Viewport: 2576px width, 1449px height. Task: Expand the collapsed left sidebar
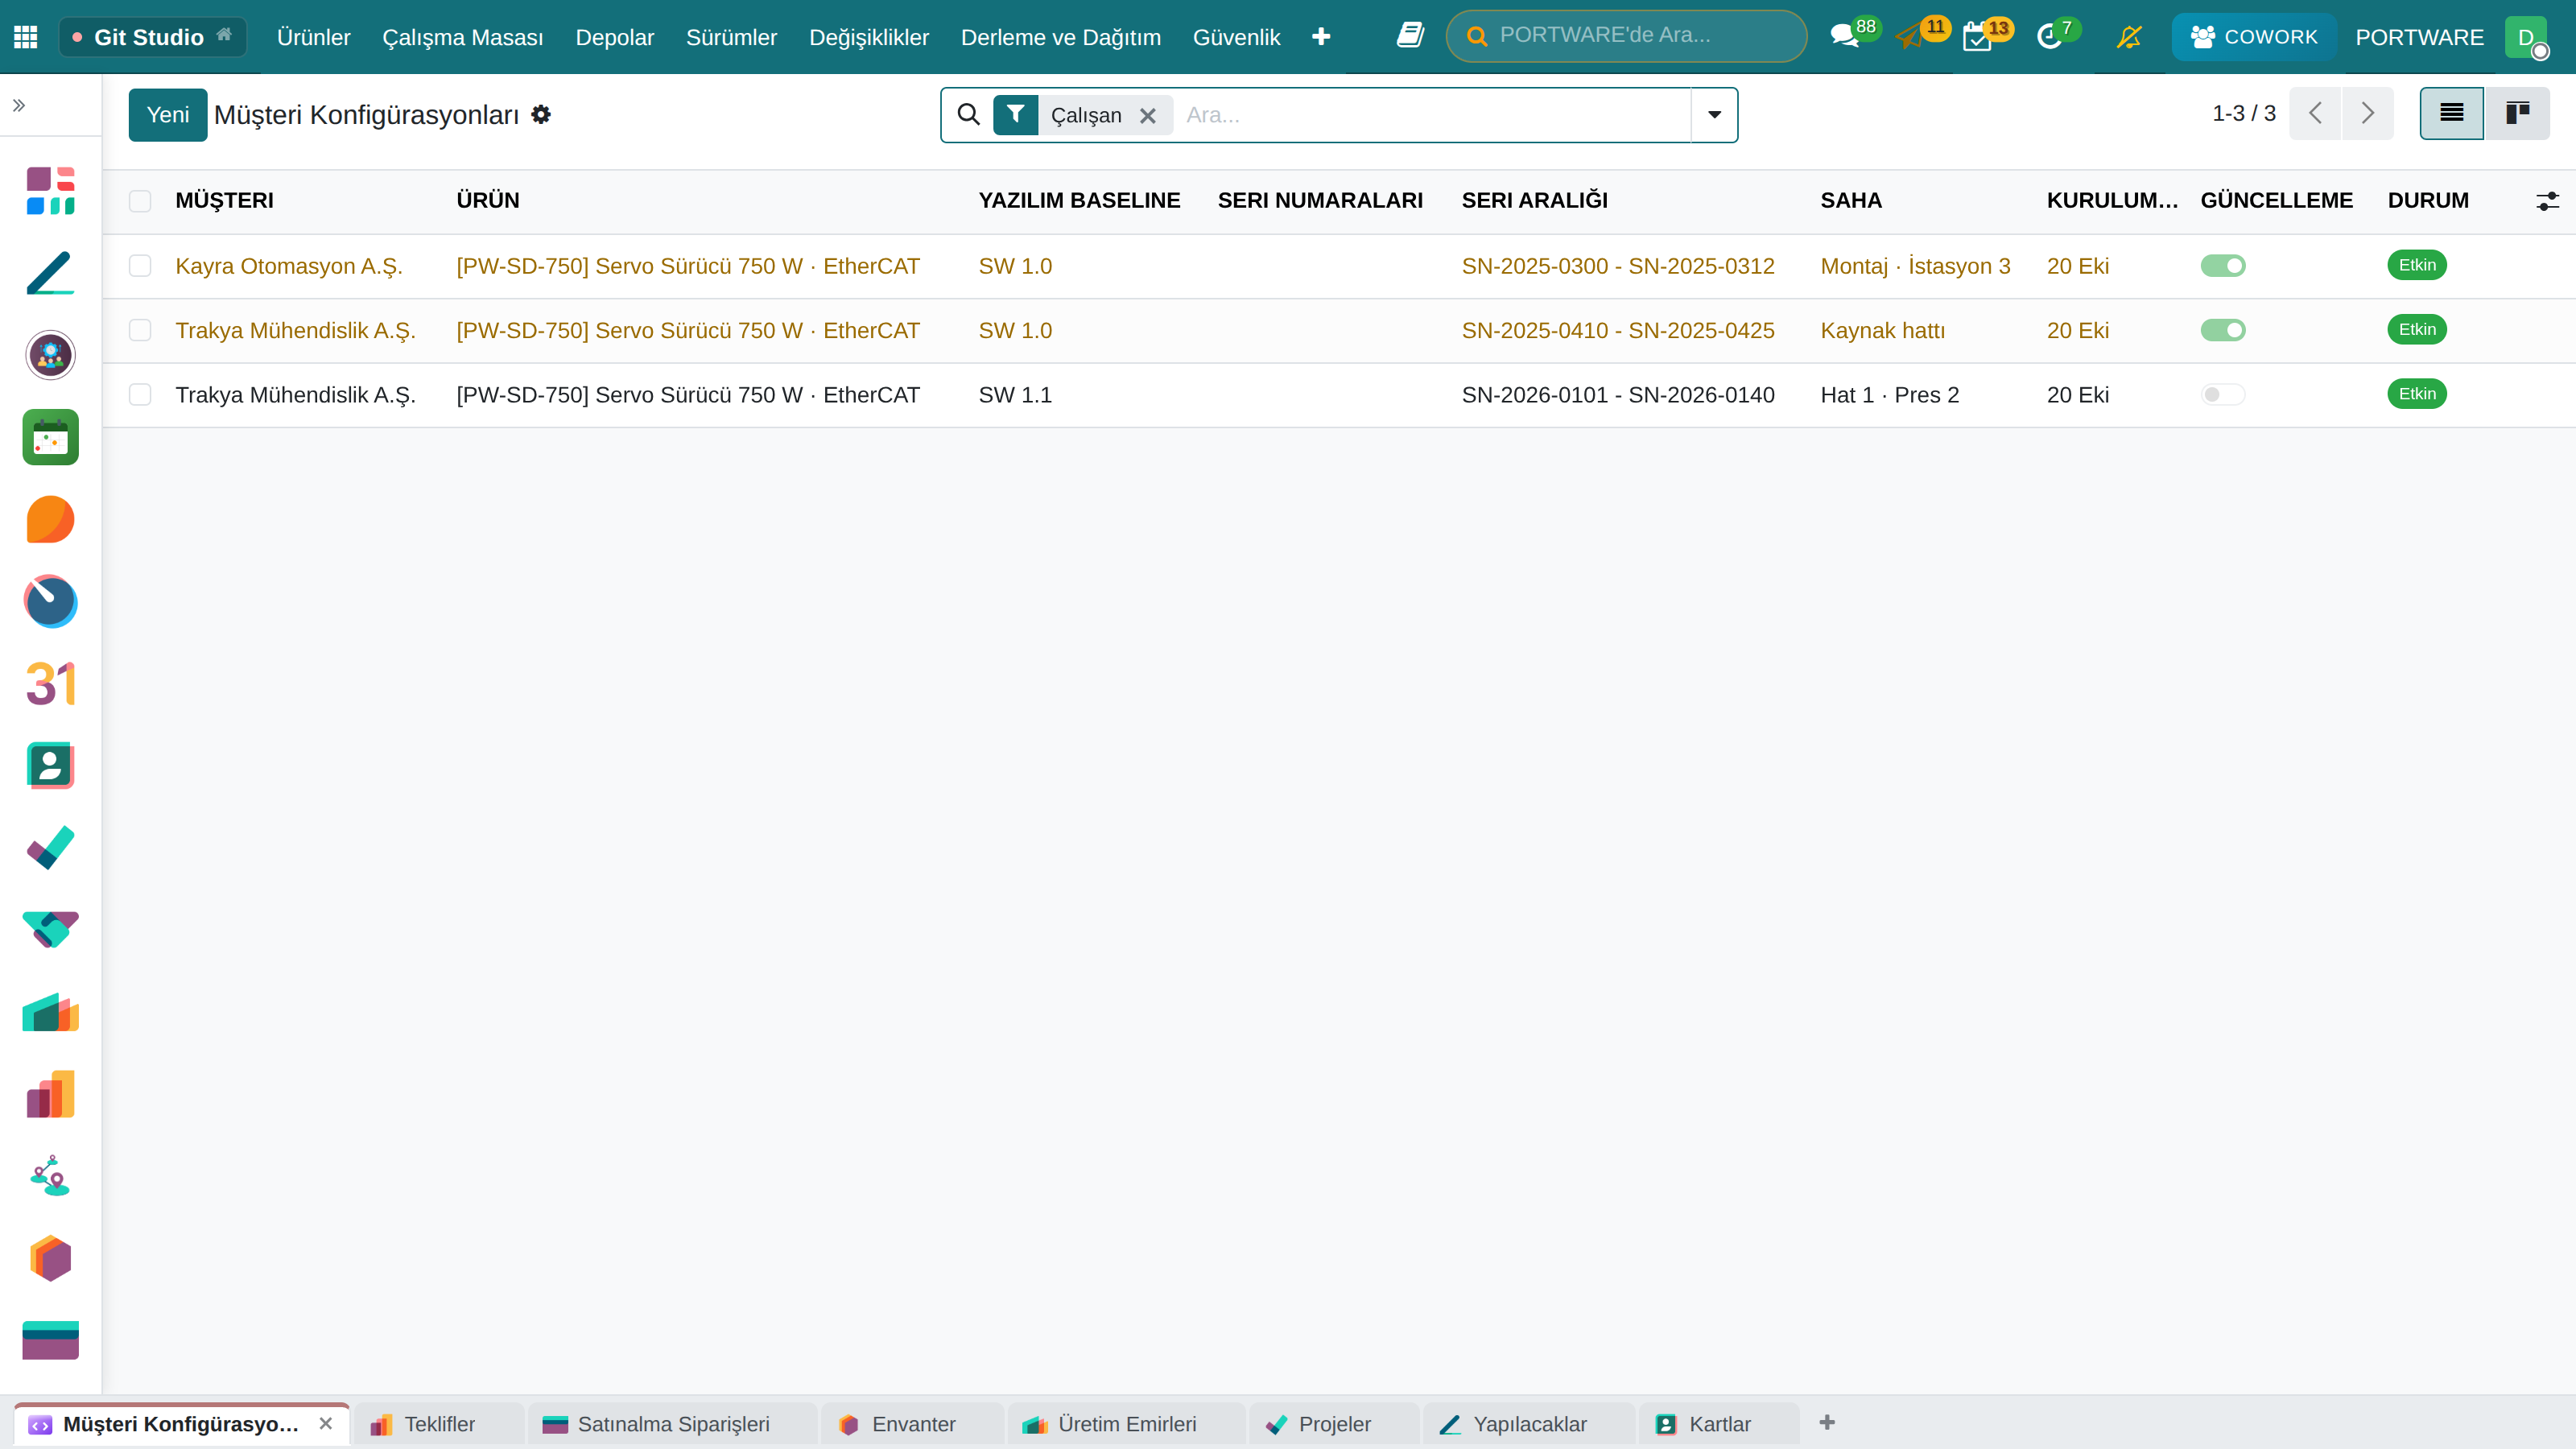point(19,105)
